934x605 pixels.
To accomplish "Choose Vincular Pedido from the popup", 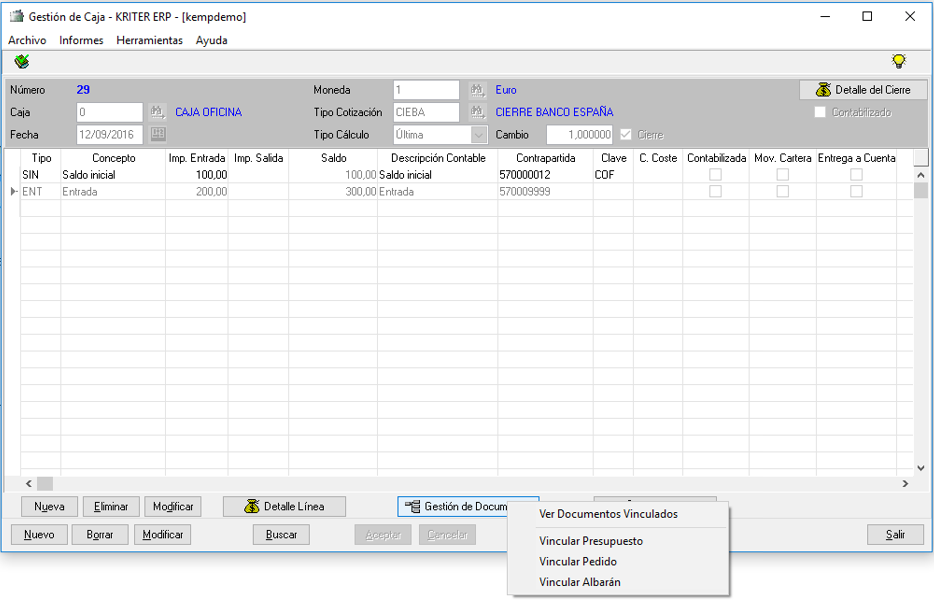I will click(618, 562).
